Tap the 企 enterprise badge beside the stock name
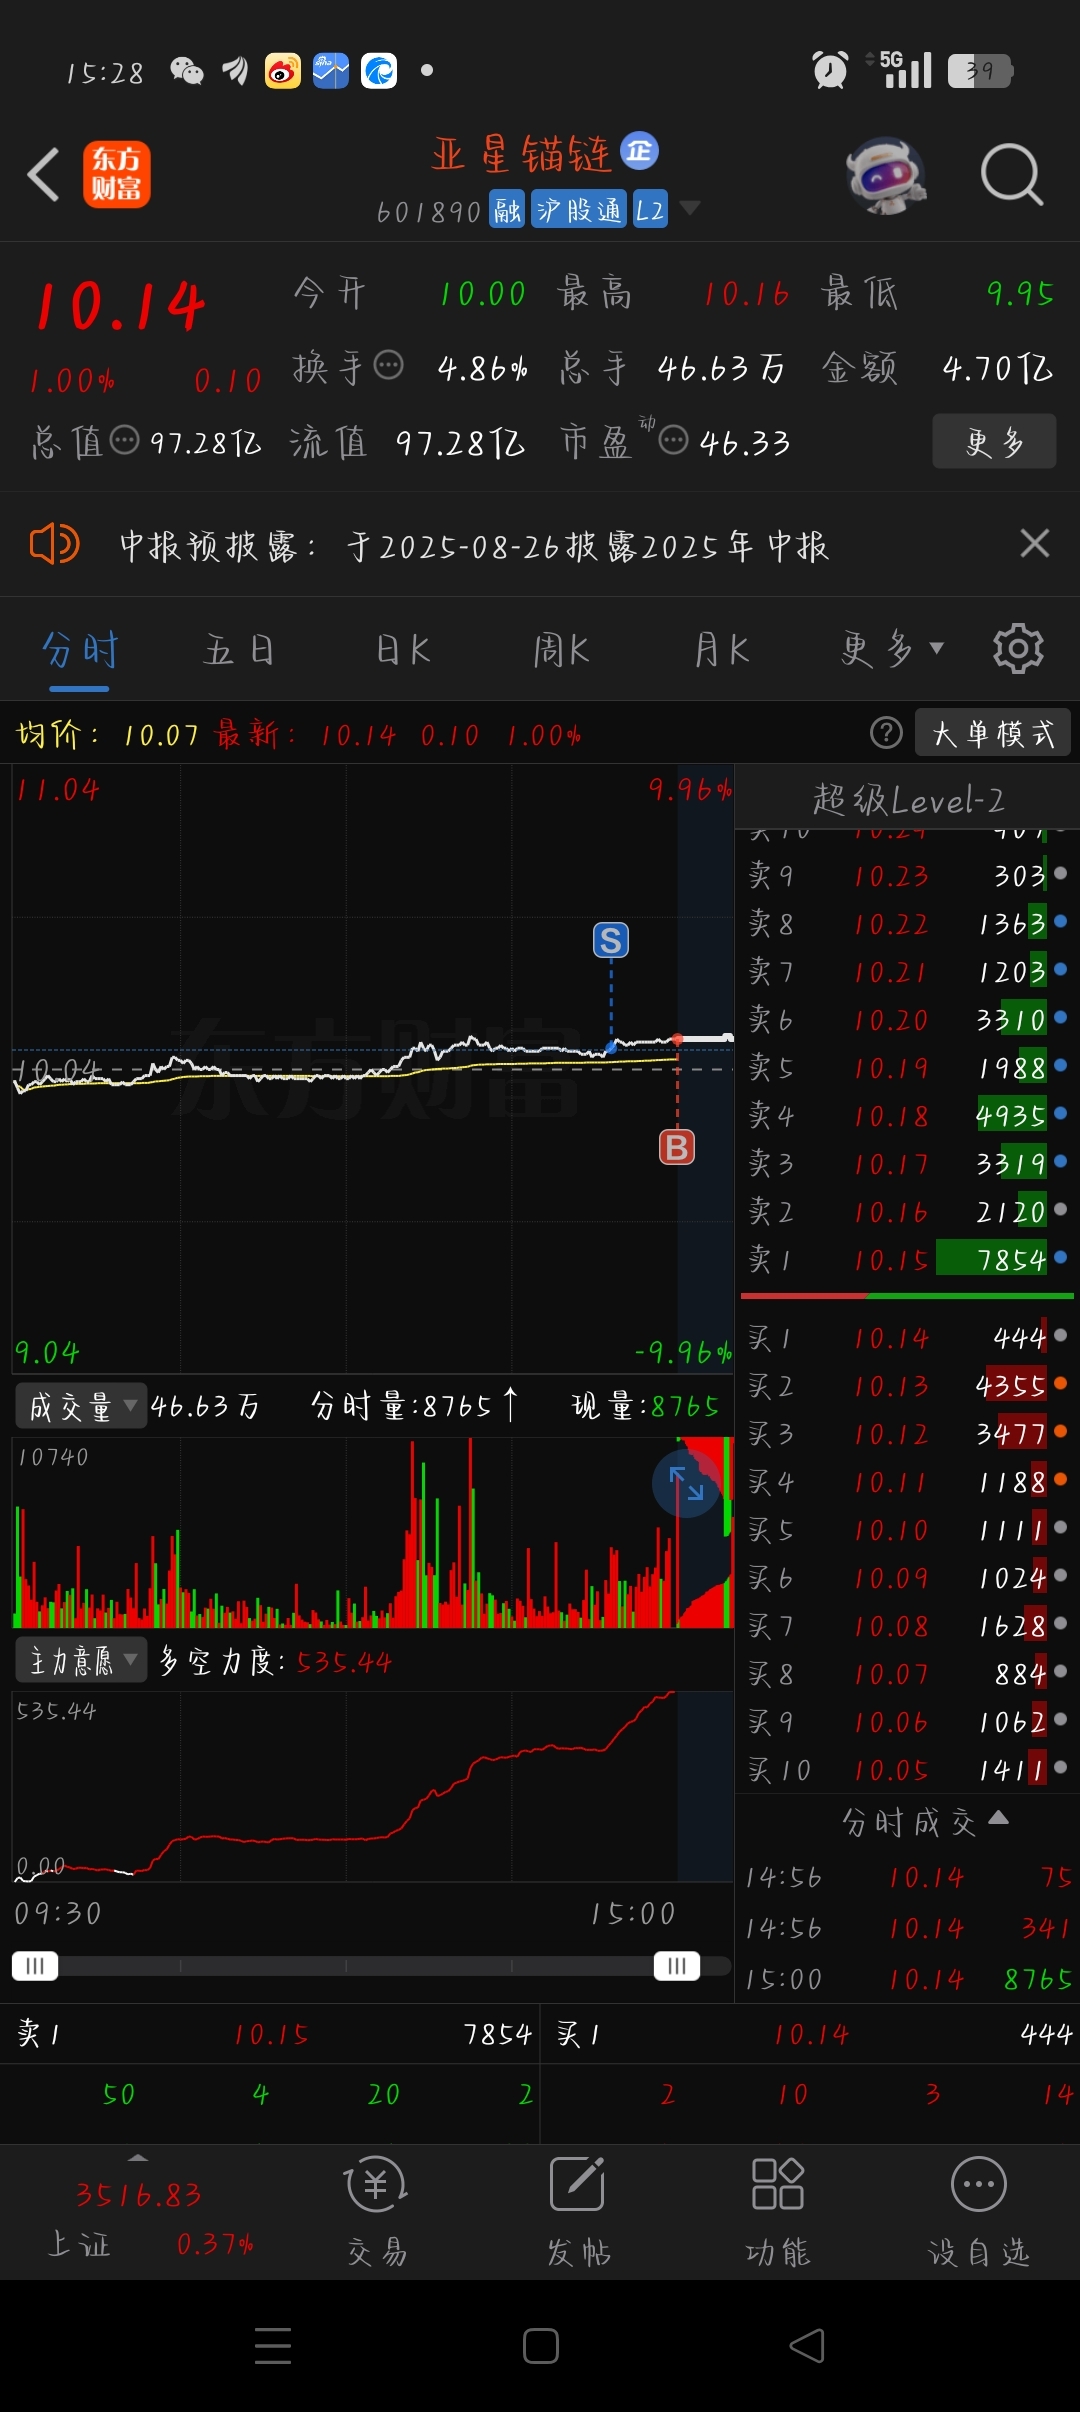This screenshot has width=1080, height=2412. click(x=640, y=151)
